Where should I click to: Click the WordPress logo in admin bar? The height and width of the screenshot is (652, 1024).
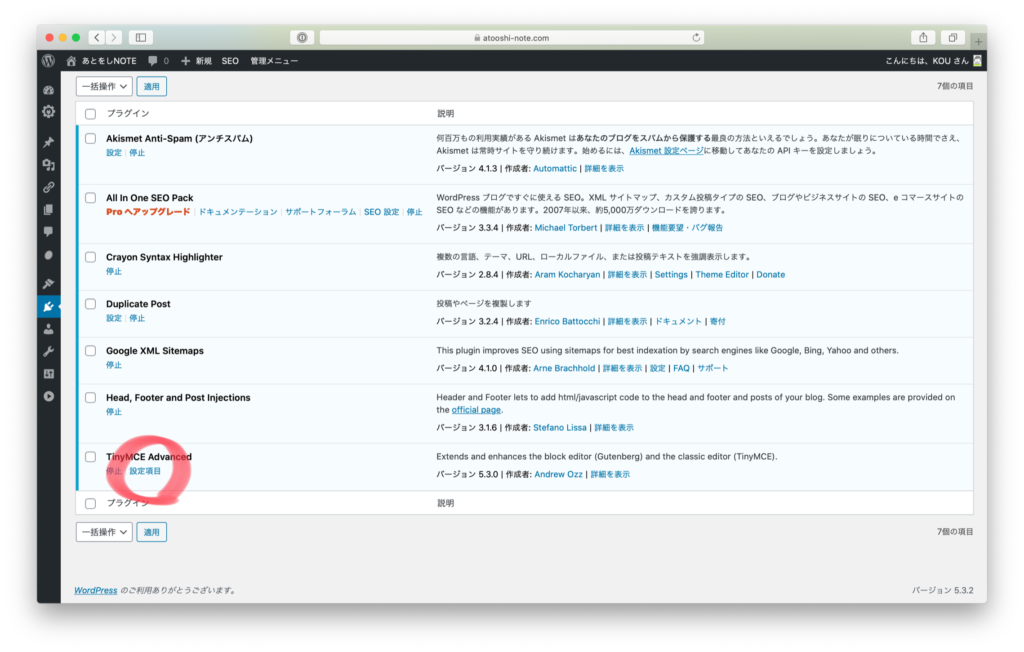(48, 60)
